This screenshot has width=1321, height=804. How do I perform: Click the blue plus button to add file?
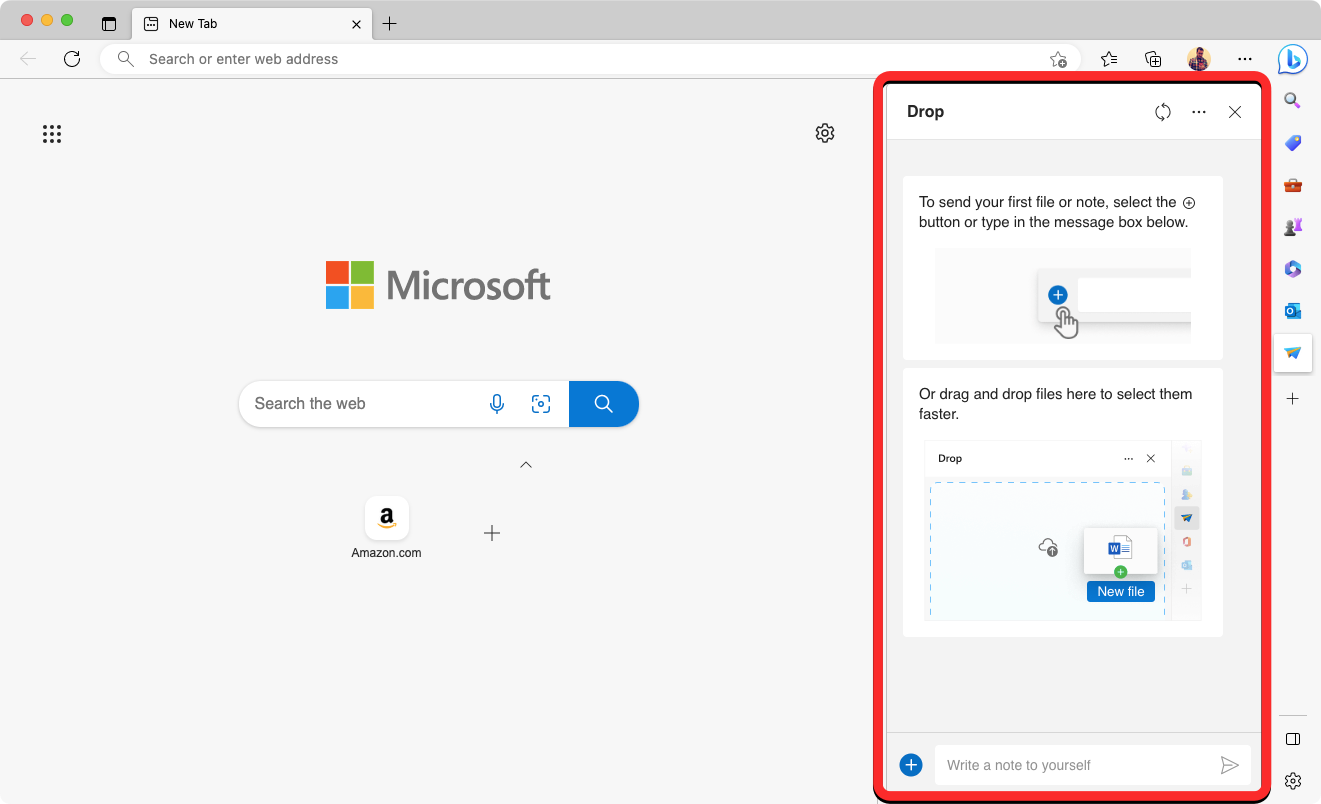tap(910, 765)
